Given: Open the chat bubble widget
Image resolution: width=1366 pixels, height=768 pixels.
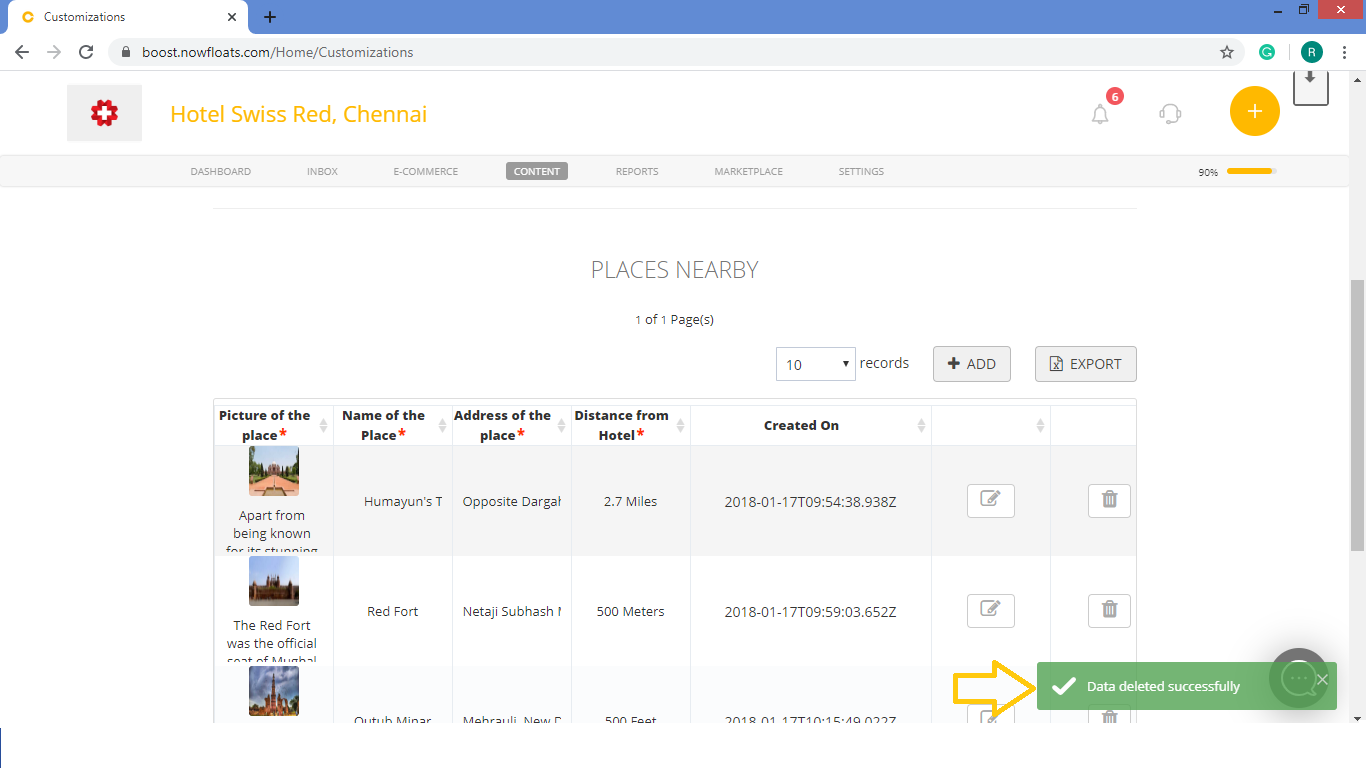Looking at the screenshot, I should click(x=1299, y=678).
